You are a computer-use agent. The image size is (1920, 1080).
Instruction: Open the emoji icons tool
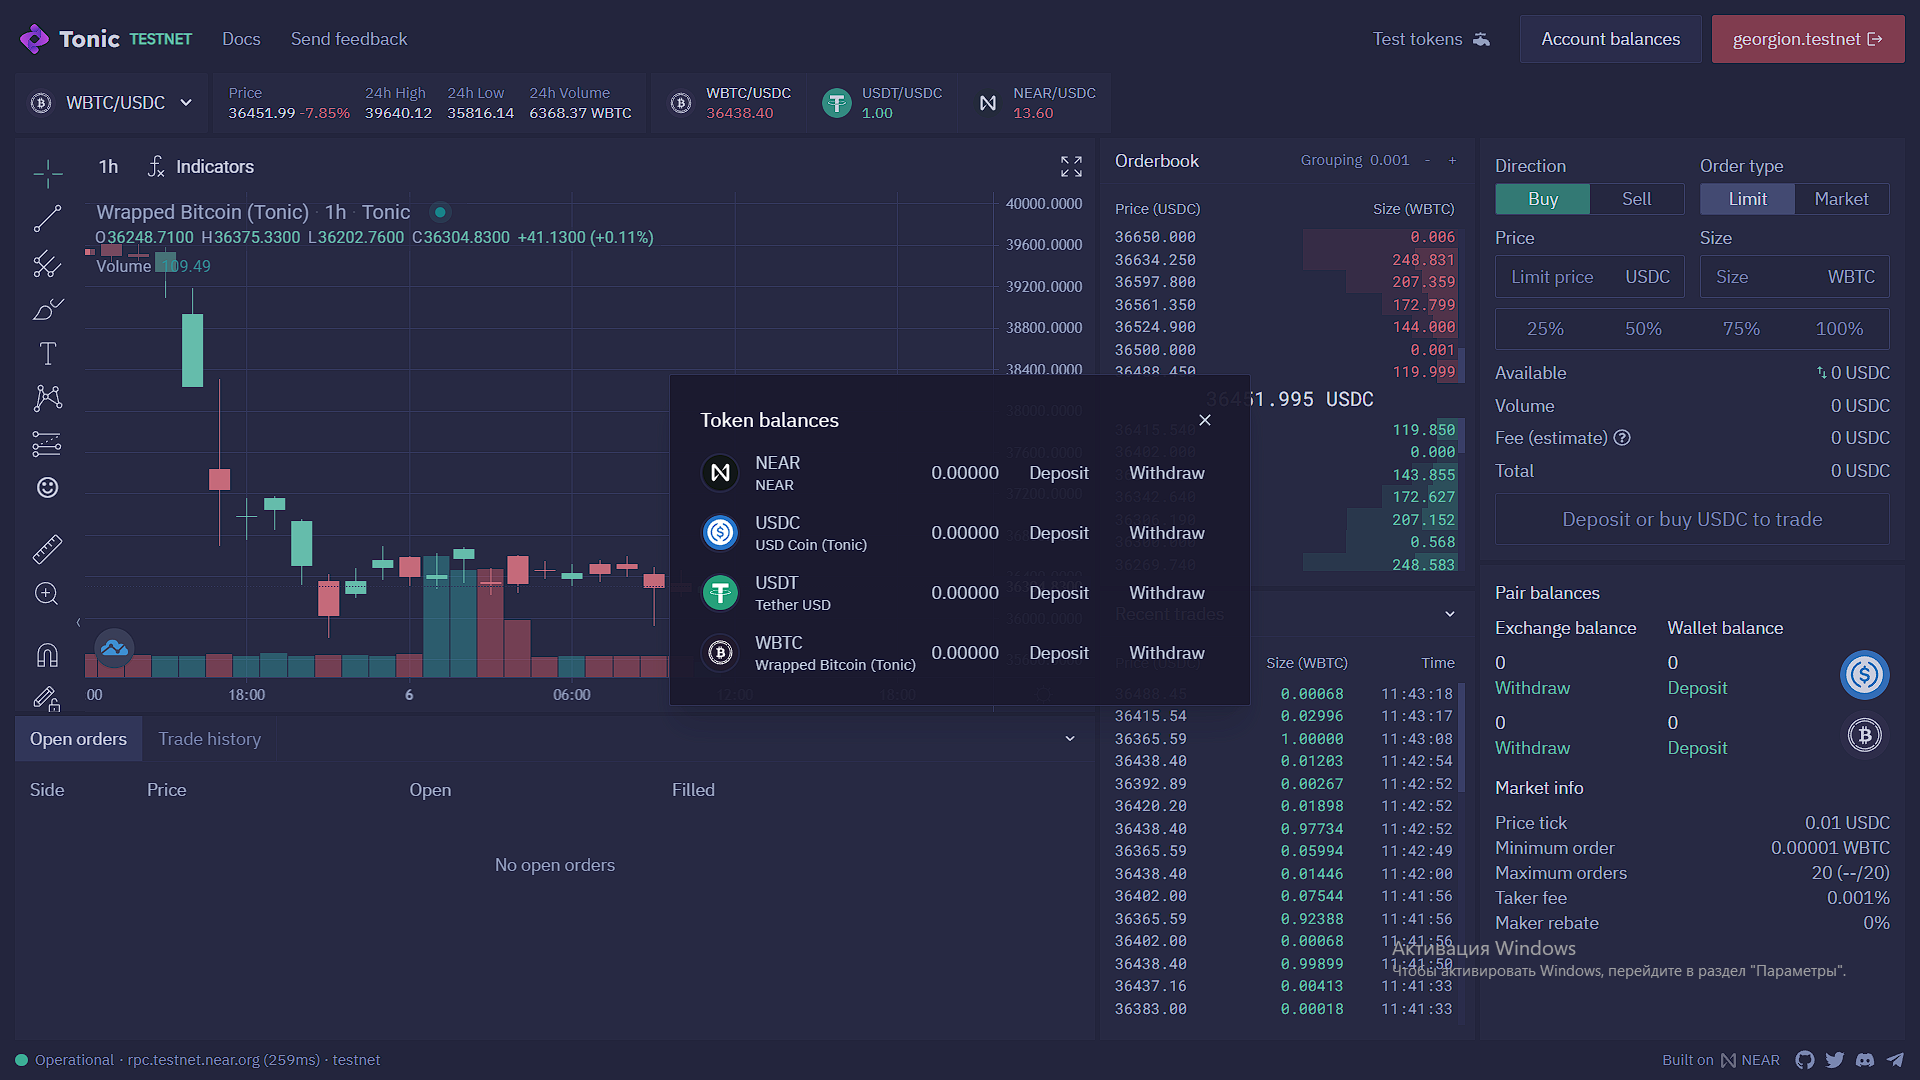click(x=47, y=487)
